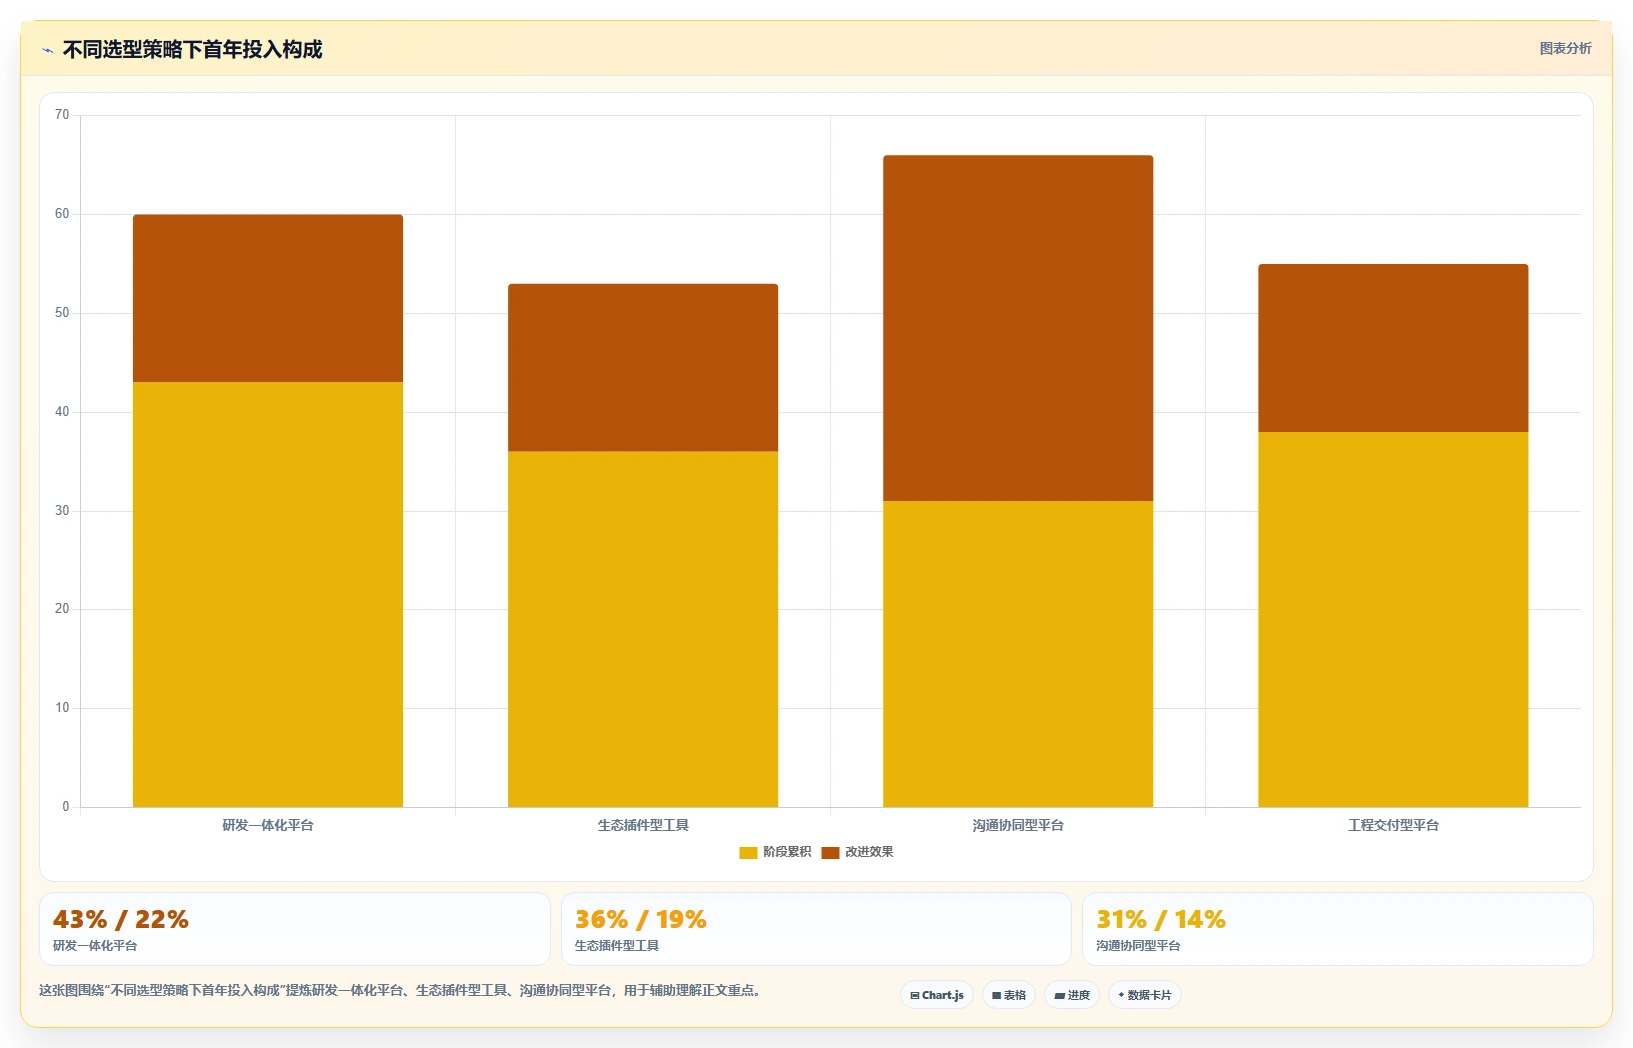Click the x-axis label 生态插件型工具

643,825
